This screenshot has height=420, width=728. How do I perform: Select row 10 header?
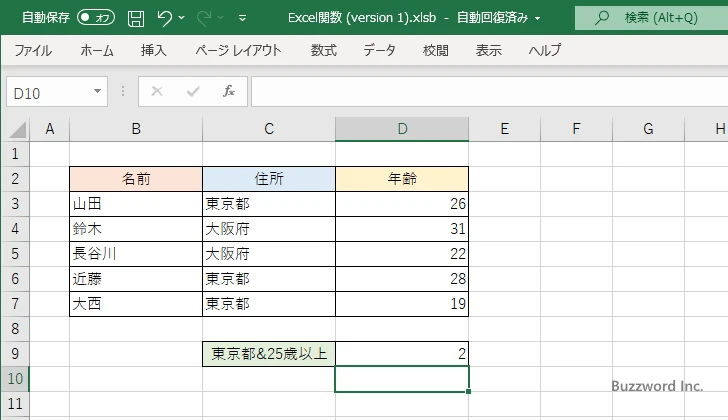(x=15, y=379)
